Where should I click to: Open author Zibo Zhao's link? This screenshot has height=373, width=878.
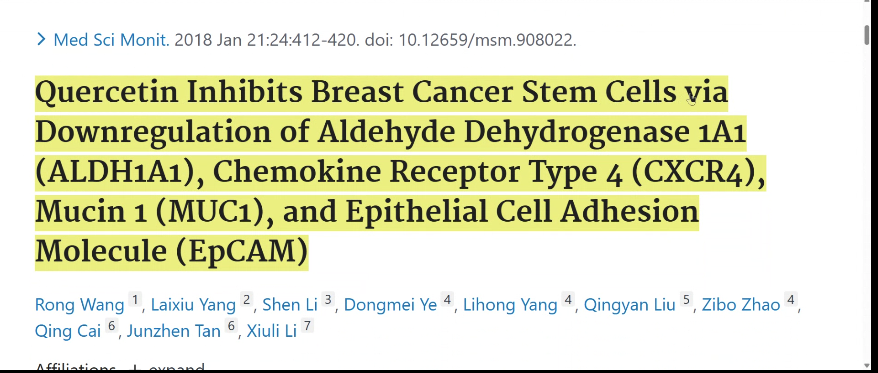click(741, 305)
